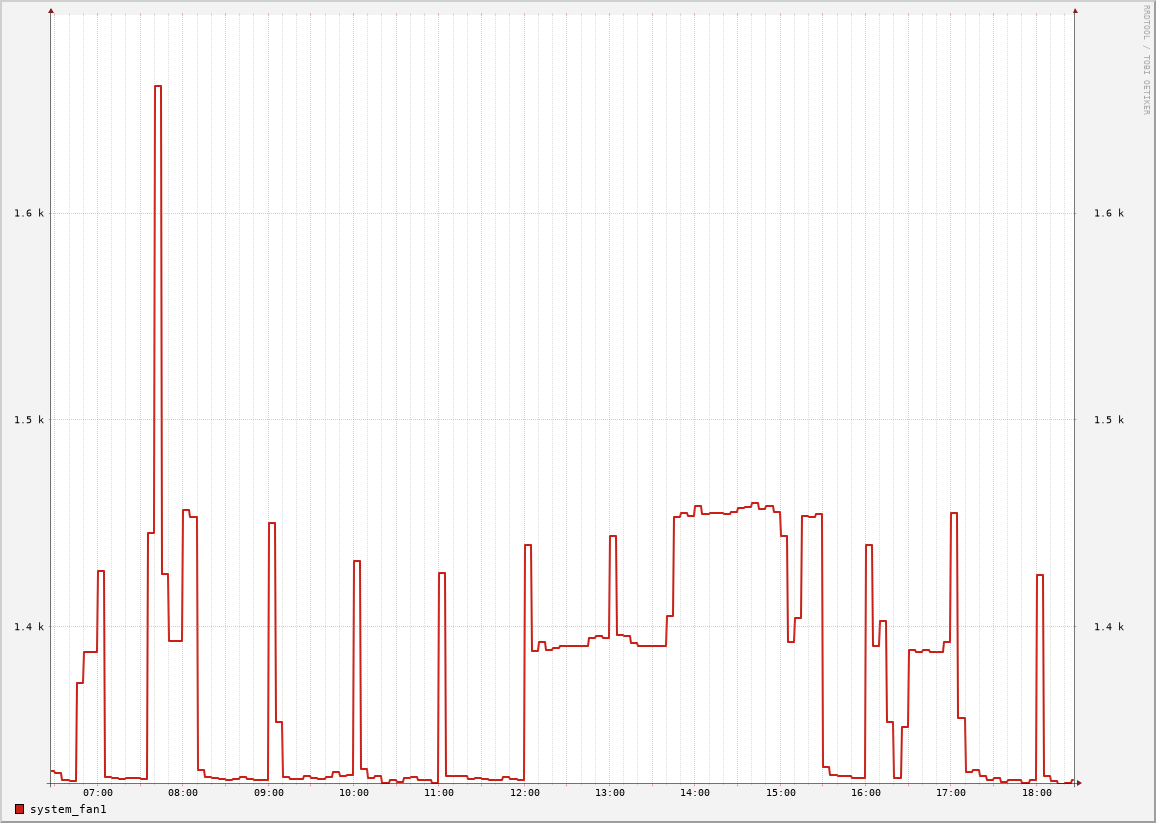
Task: Click the left 1.6 k axis label
Action: coord(29,213)
